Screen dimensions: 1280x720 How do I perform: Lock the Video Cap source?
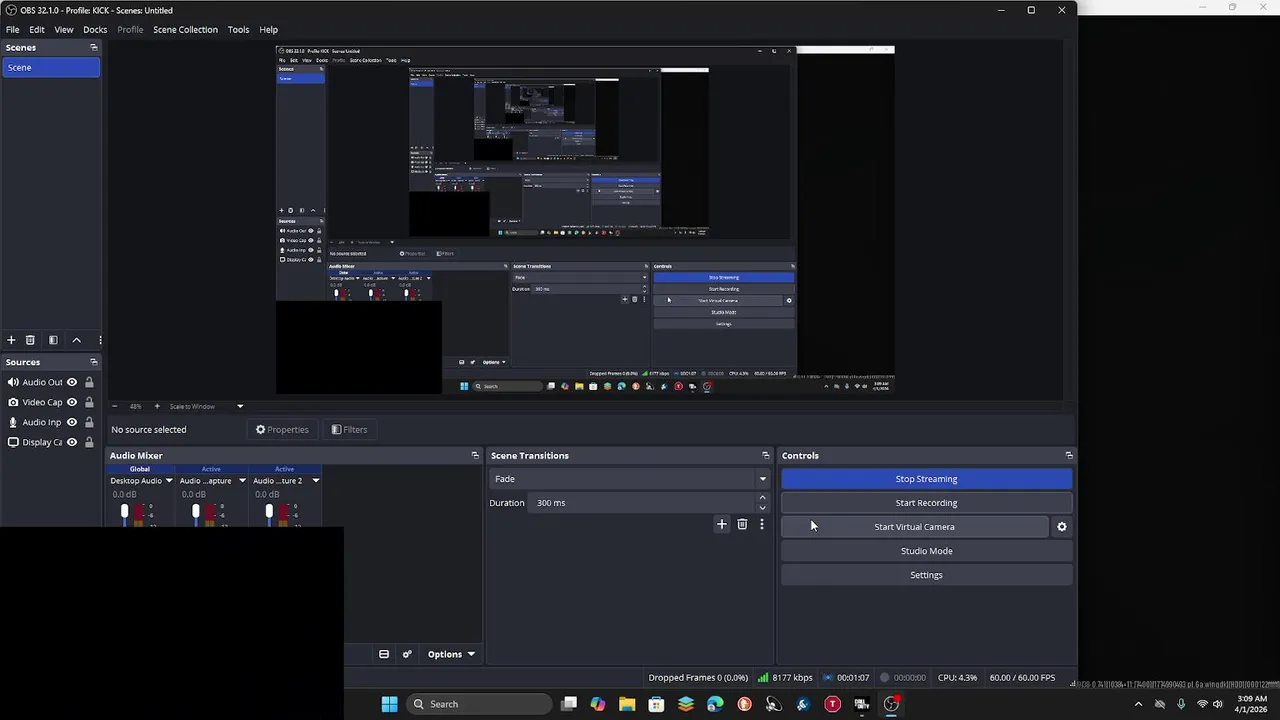(x=89, y=402)
